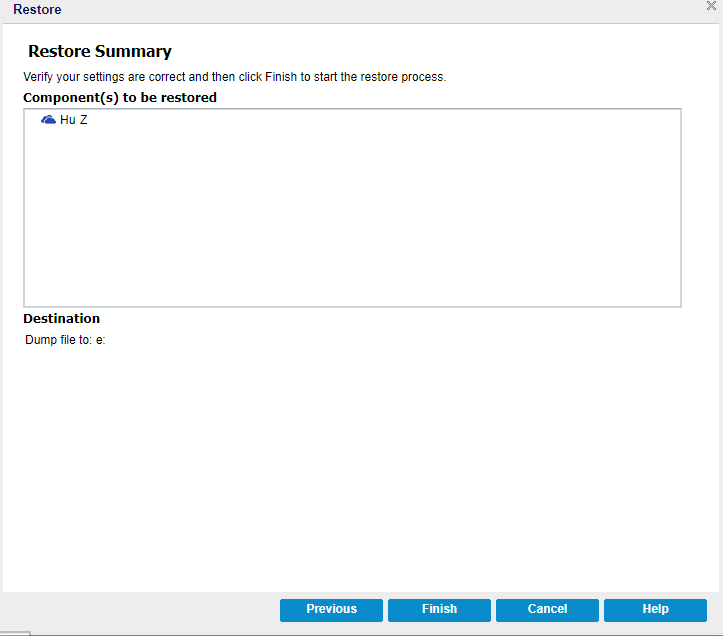Screen dimensions: 723x636
Task: Select the Hu Z component entry
Action: pos(73,120)
